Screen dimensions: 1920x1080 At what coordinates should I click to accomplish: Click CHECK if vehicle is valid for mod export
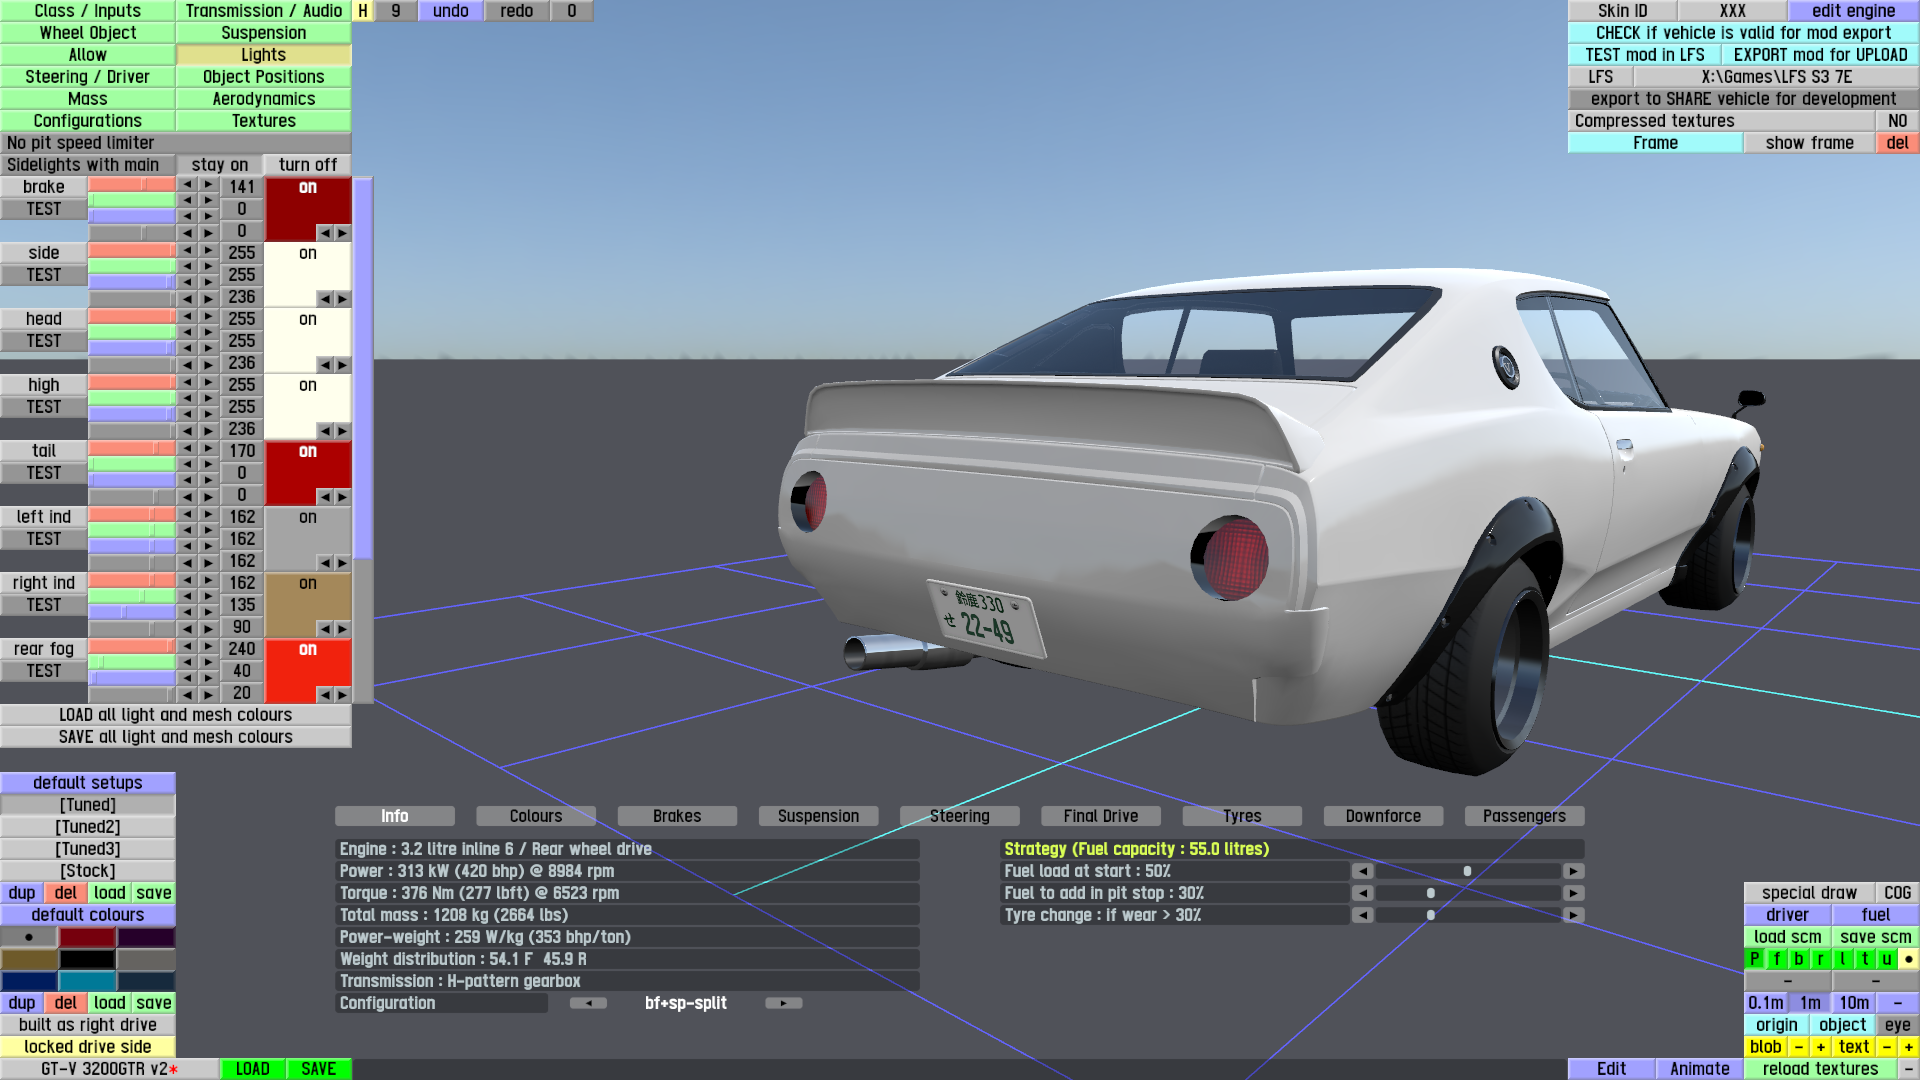tap(1743, 33)
